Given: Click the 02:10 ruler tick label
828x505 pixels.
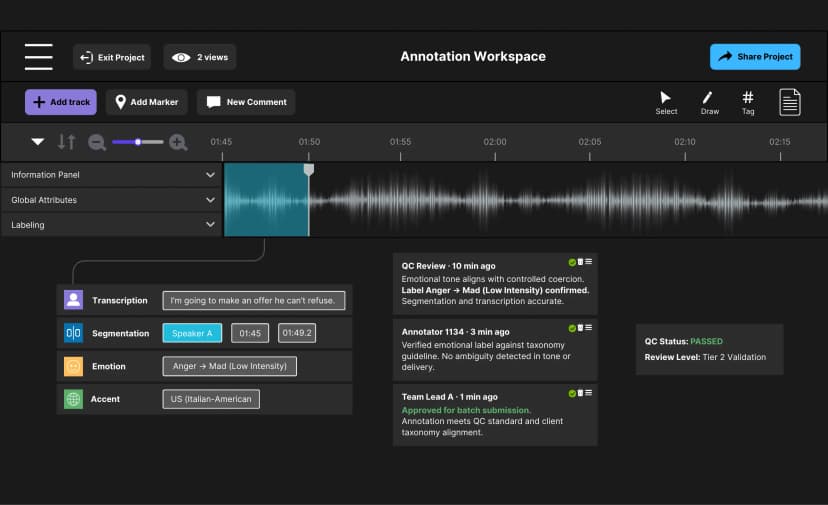Looking at the screenshot, I should (685, 142).
